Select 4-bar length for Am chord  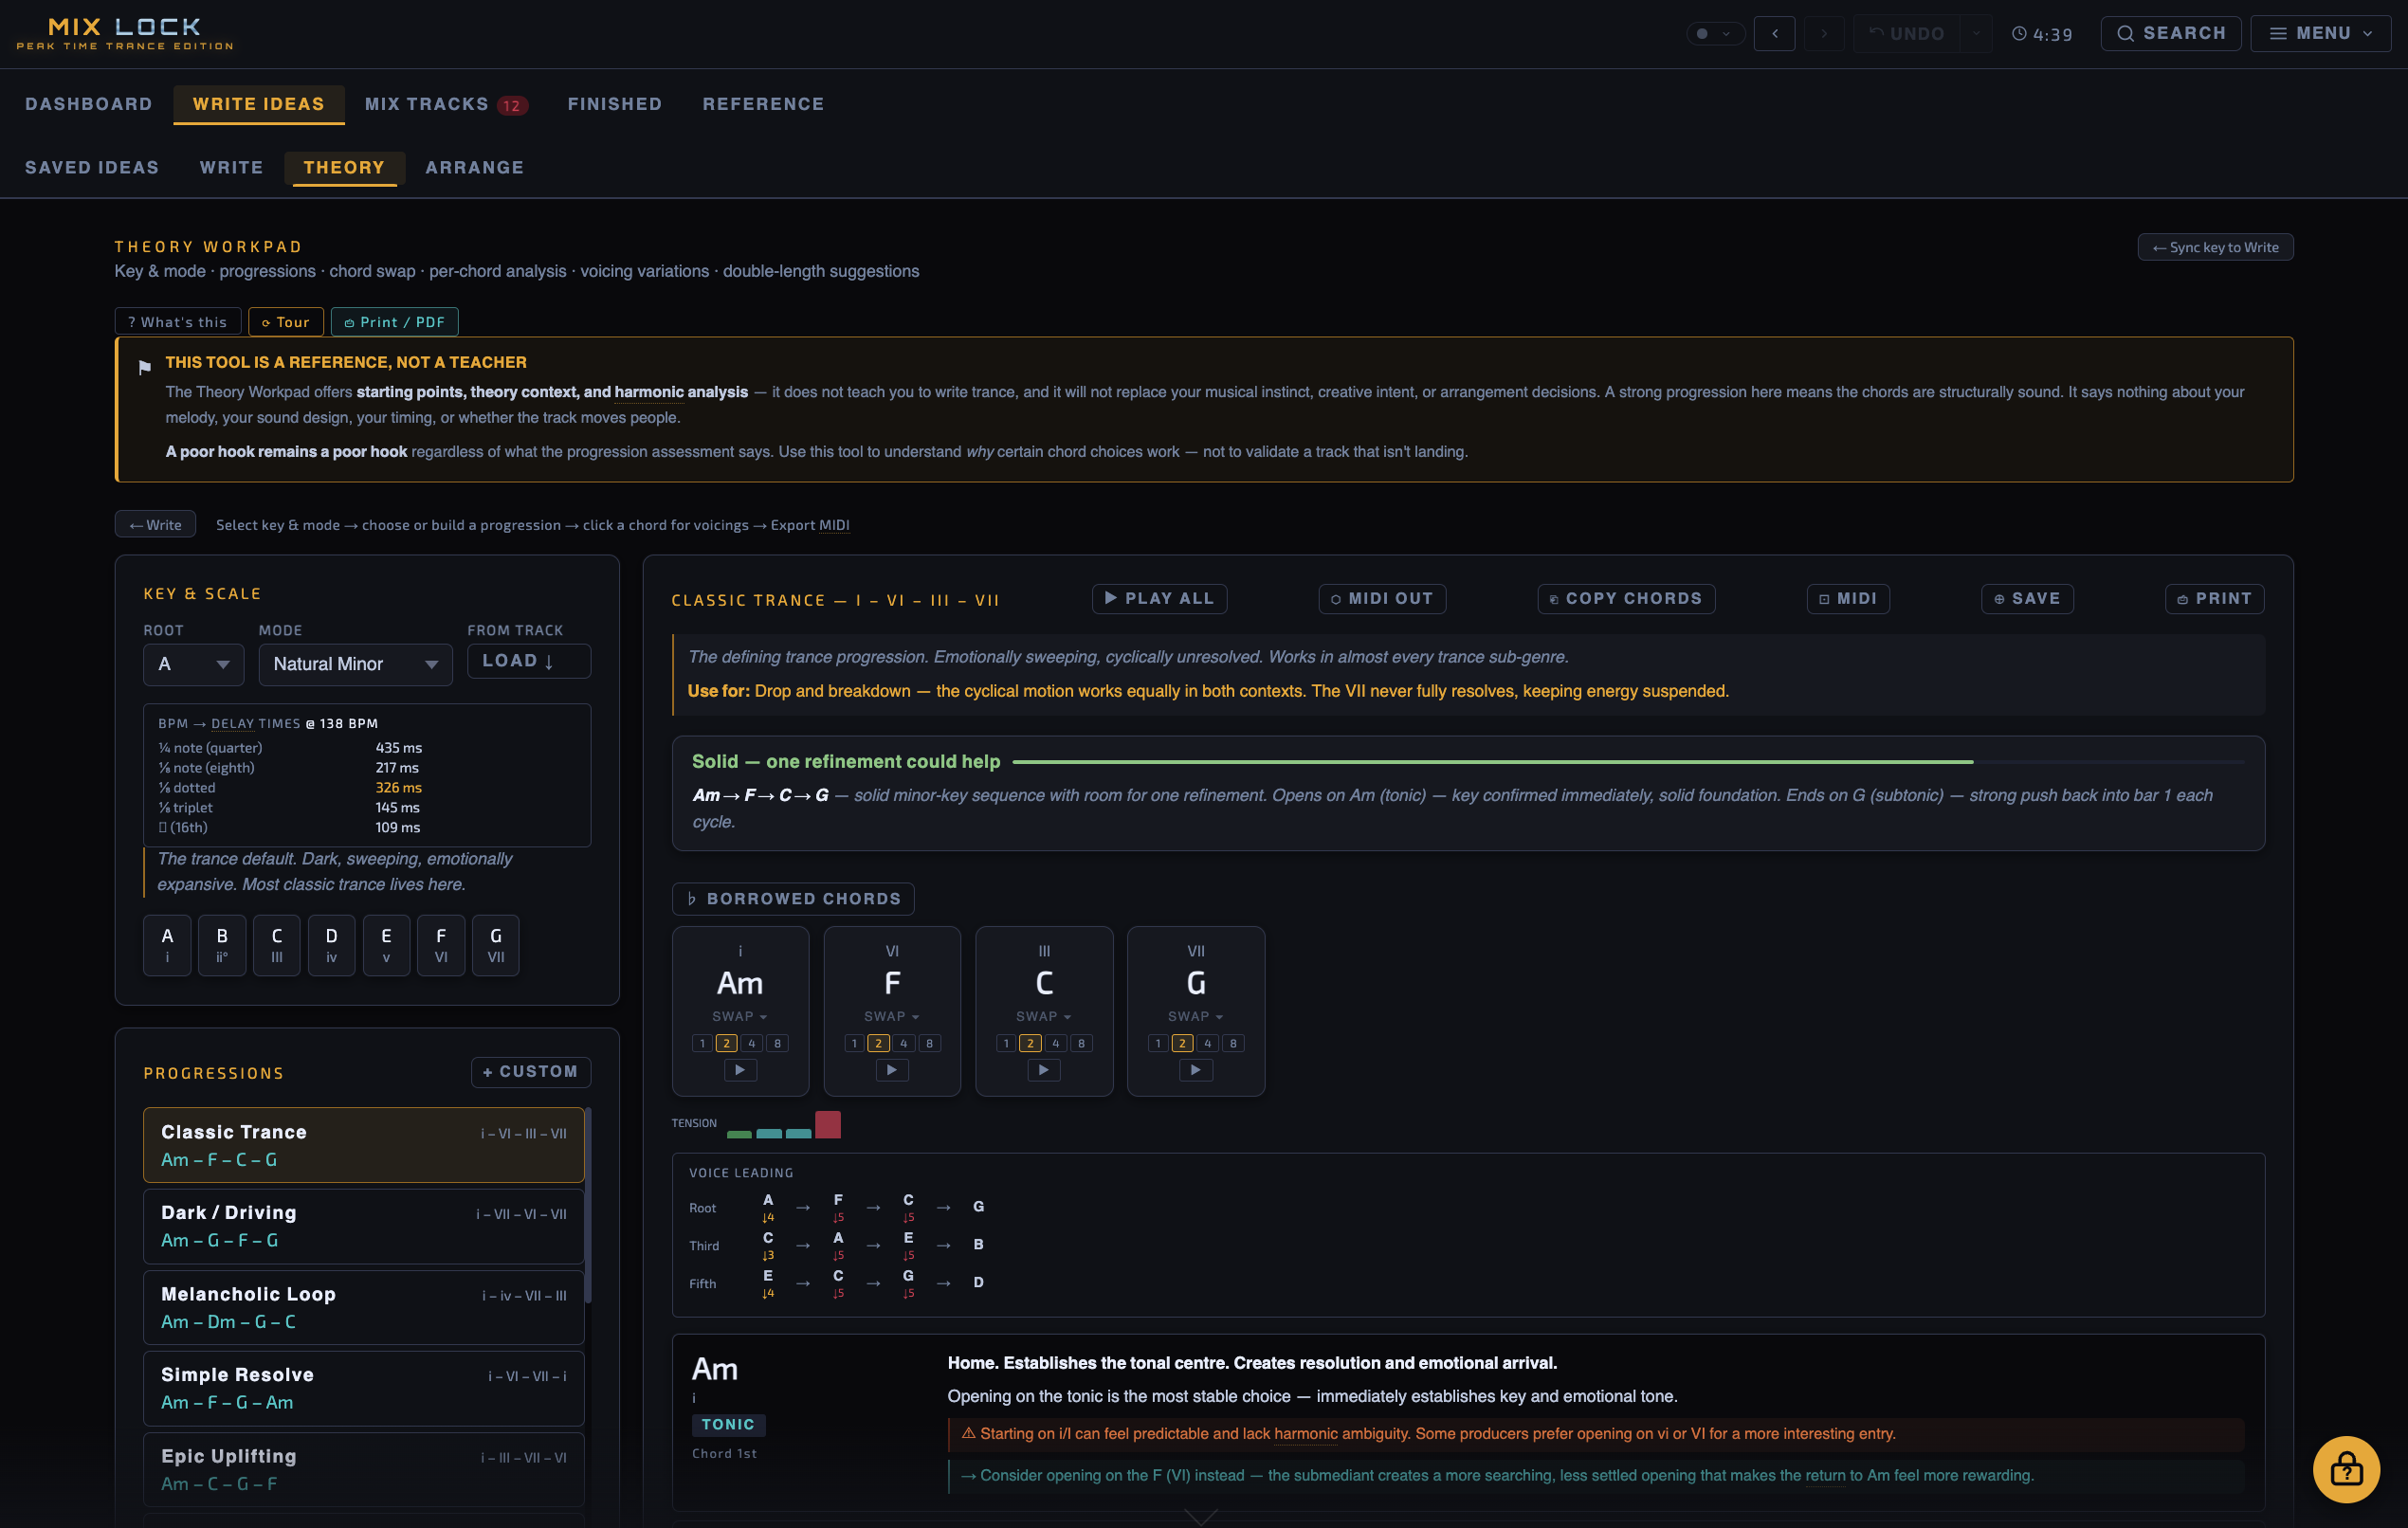751,1043
